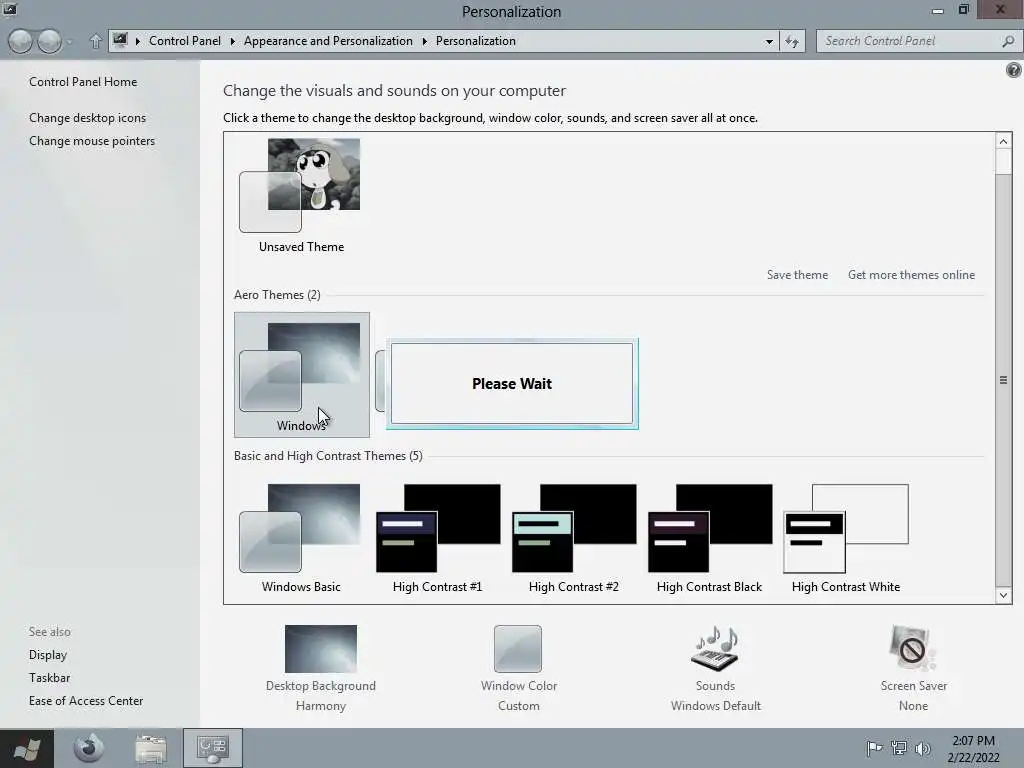Go up one level with the up arrow
The width and height of the screenshot is (1024, 768).
[95, 41]
